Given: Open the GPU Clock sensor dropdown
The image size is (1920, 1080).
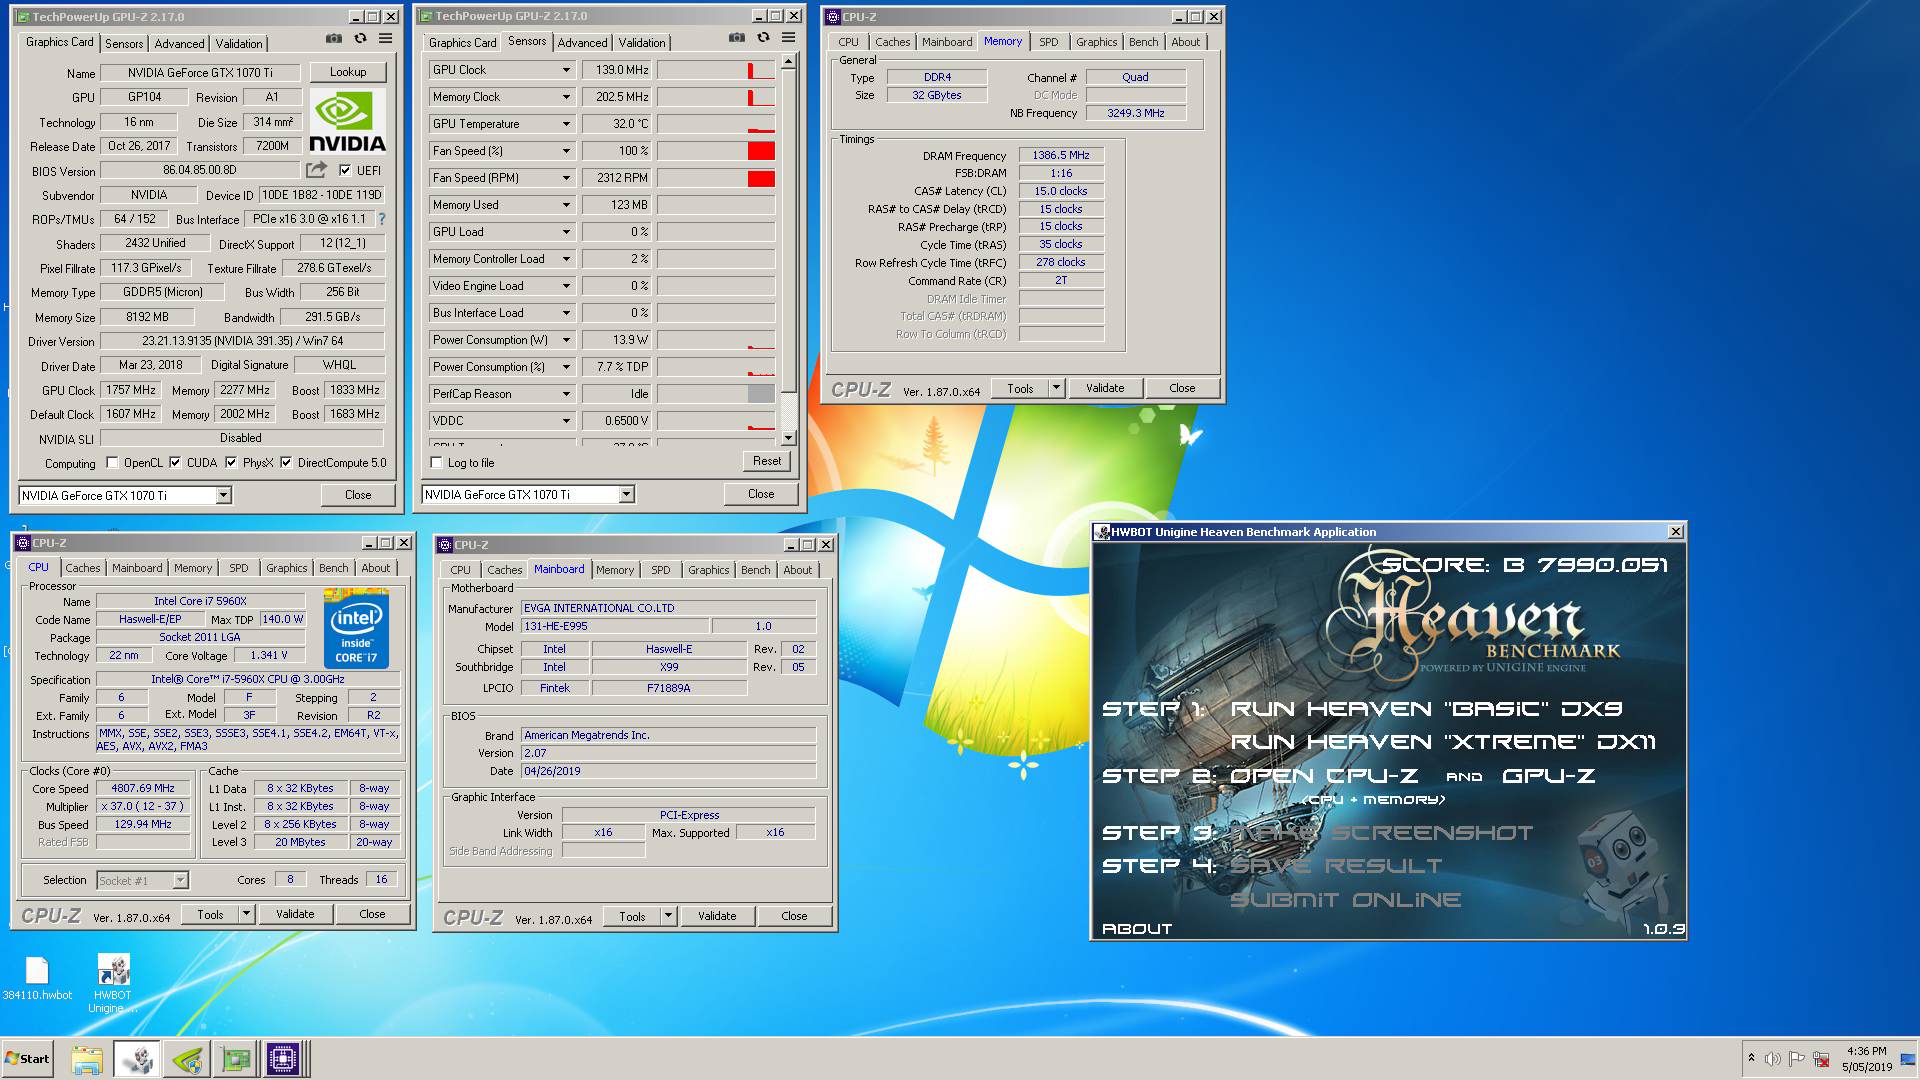Looking at the screenshot, I should [x=566, y=70].
